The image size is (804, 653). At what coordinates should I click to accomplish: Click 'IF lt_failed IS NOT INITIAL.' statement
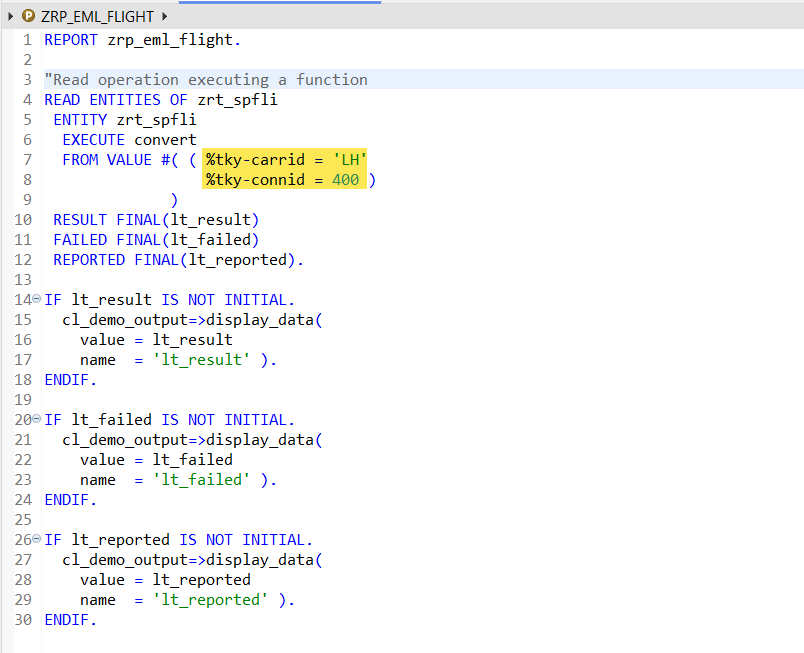[x=170, y=419]
